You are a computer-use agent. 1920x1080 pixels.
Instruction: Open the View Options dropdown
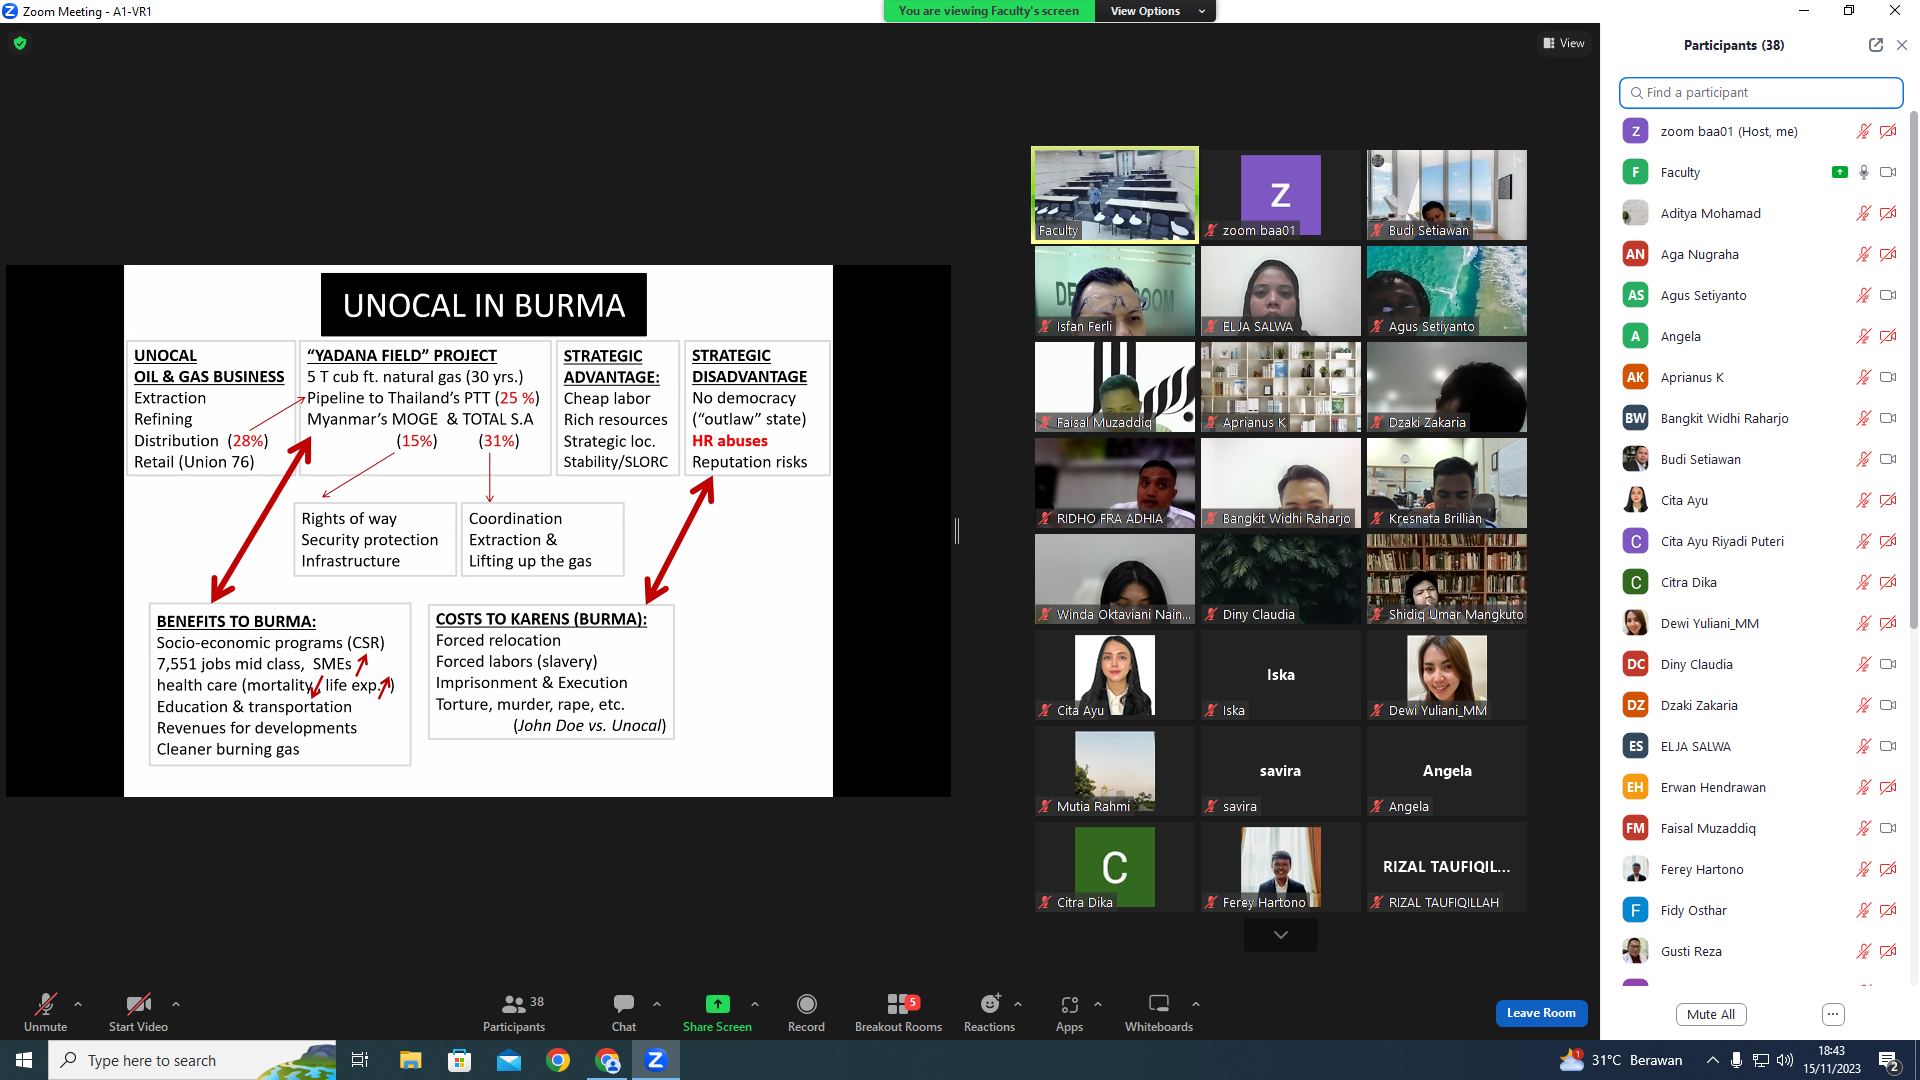(x=1156, y=11)
